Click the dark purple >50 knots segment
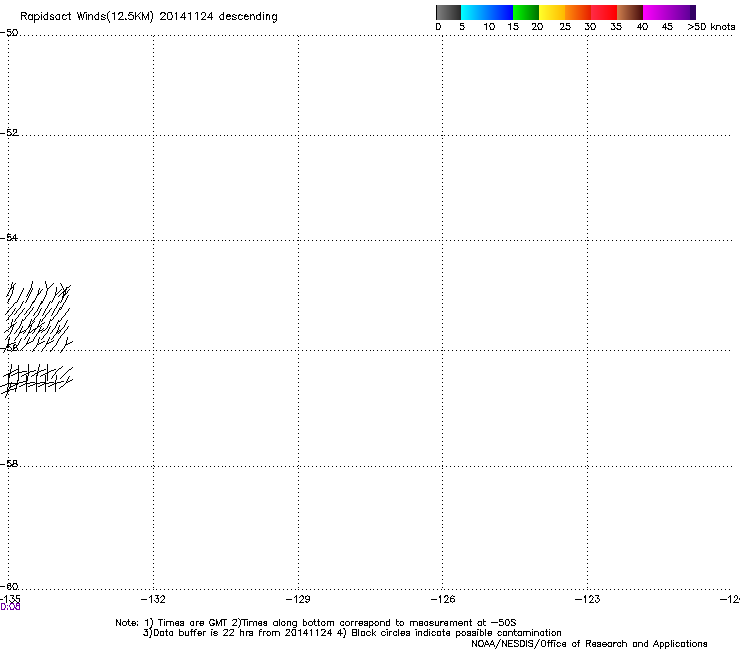 (692, 12)
